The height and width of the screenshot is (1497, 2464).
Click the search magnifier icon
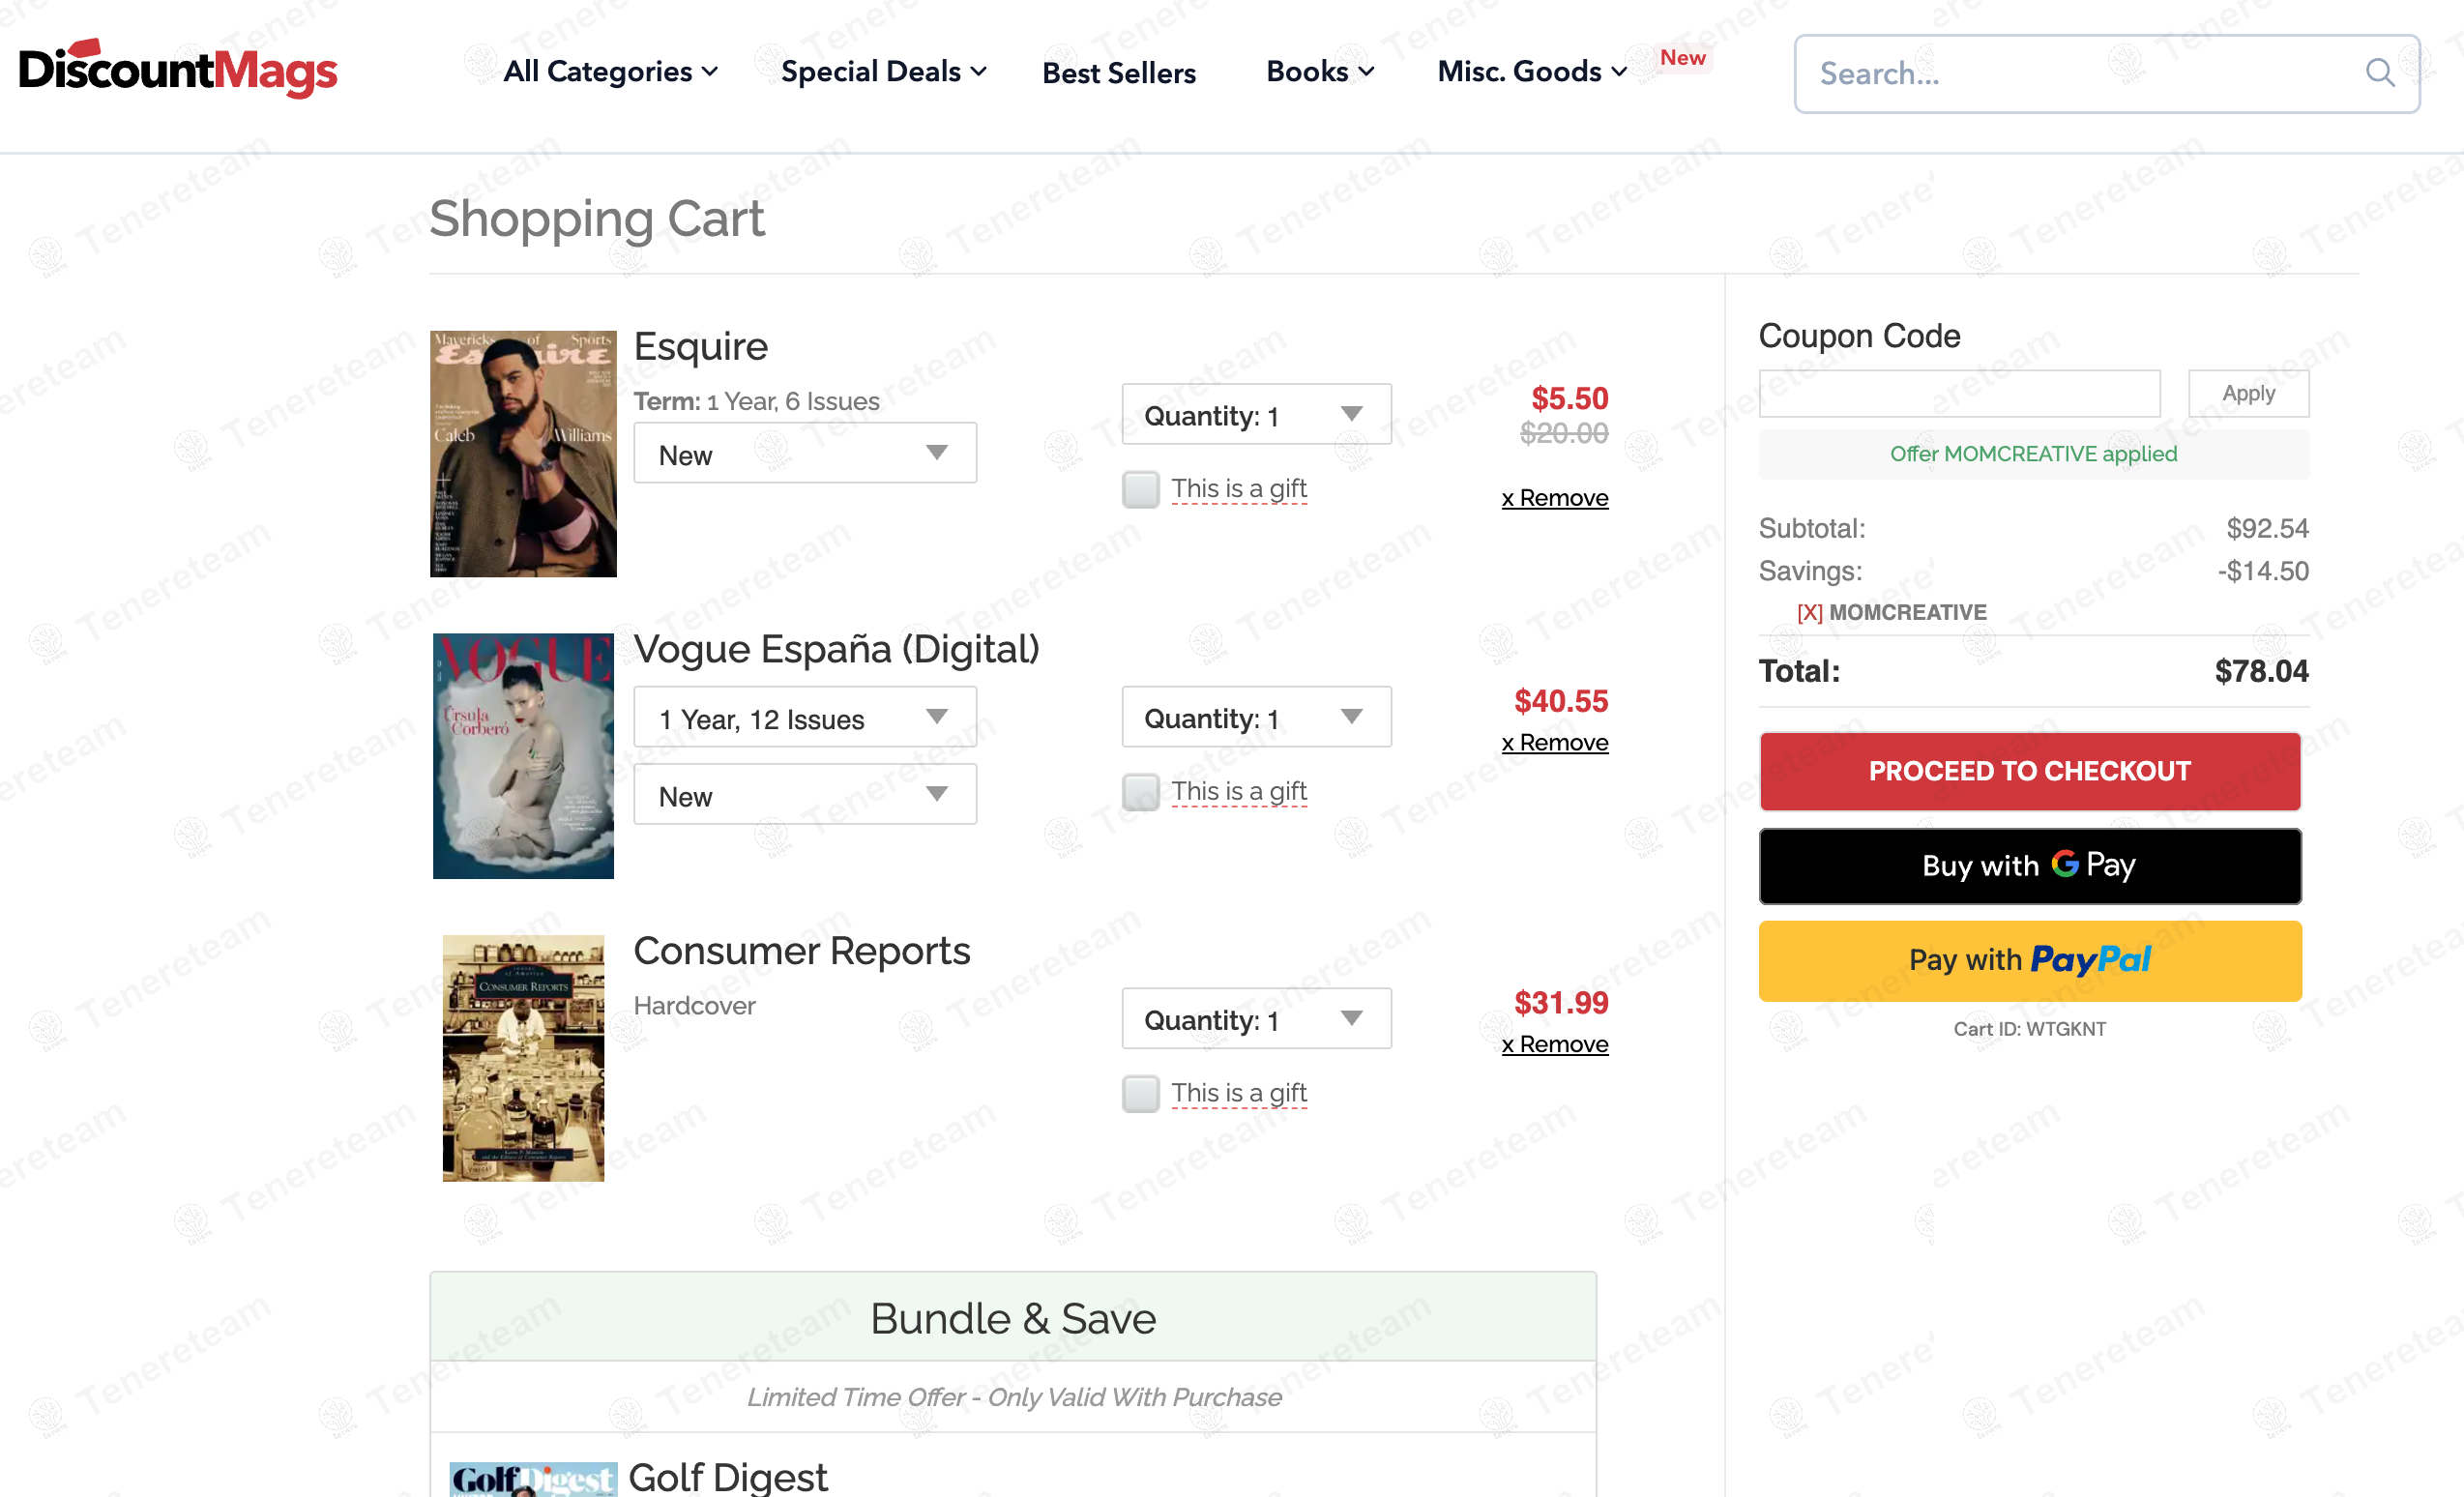click(2379, 73)
